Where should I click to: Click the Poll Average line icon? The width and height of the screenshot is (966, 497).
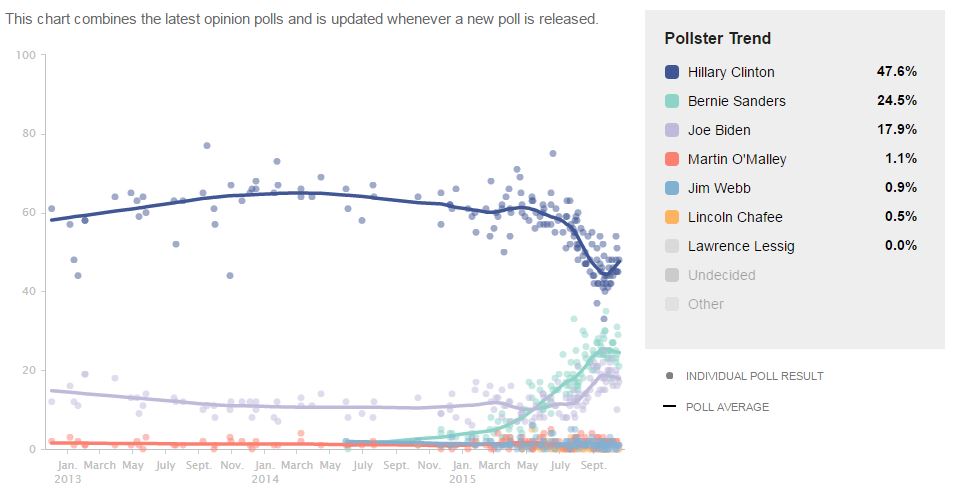[x=669, y=406]
